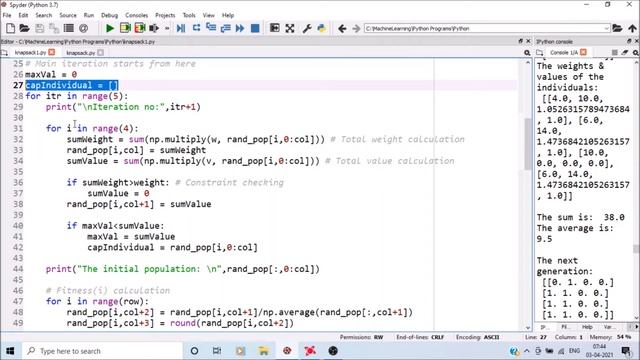Open the file list icon in toolbar
This screenshot has width=640, height=360.
click(x=69, y=28)
